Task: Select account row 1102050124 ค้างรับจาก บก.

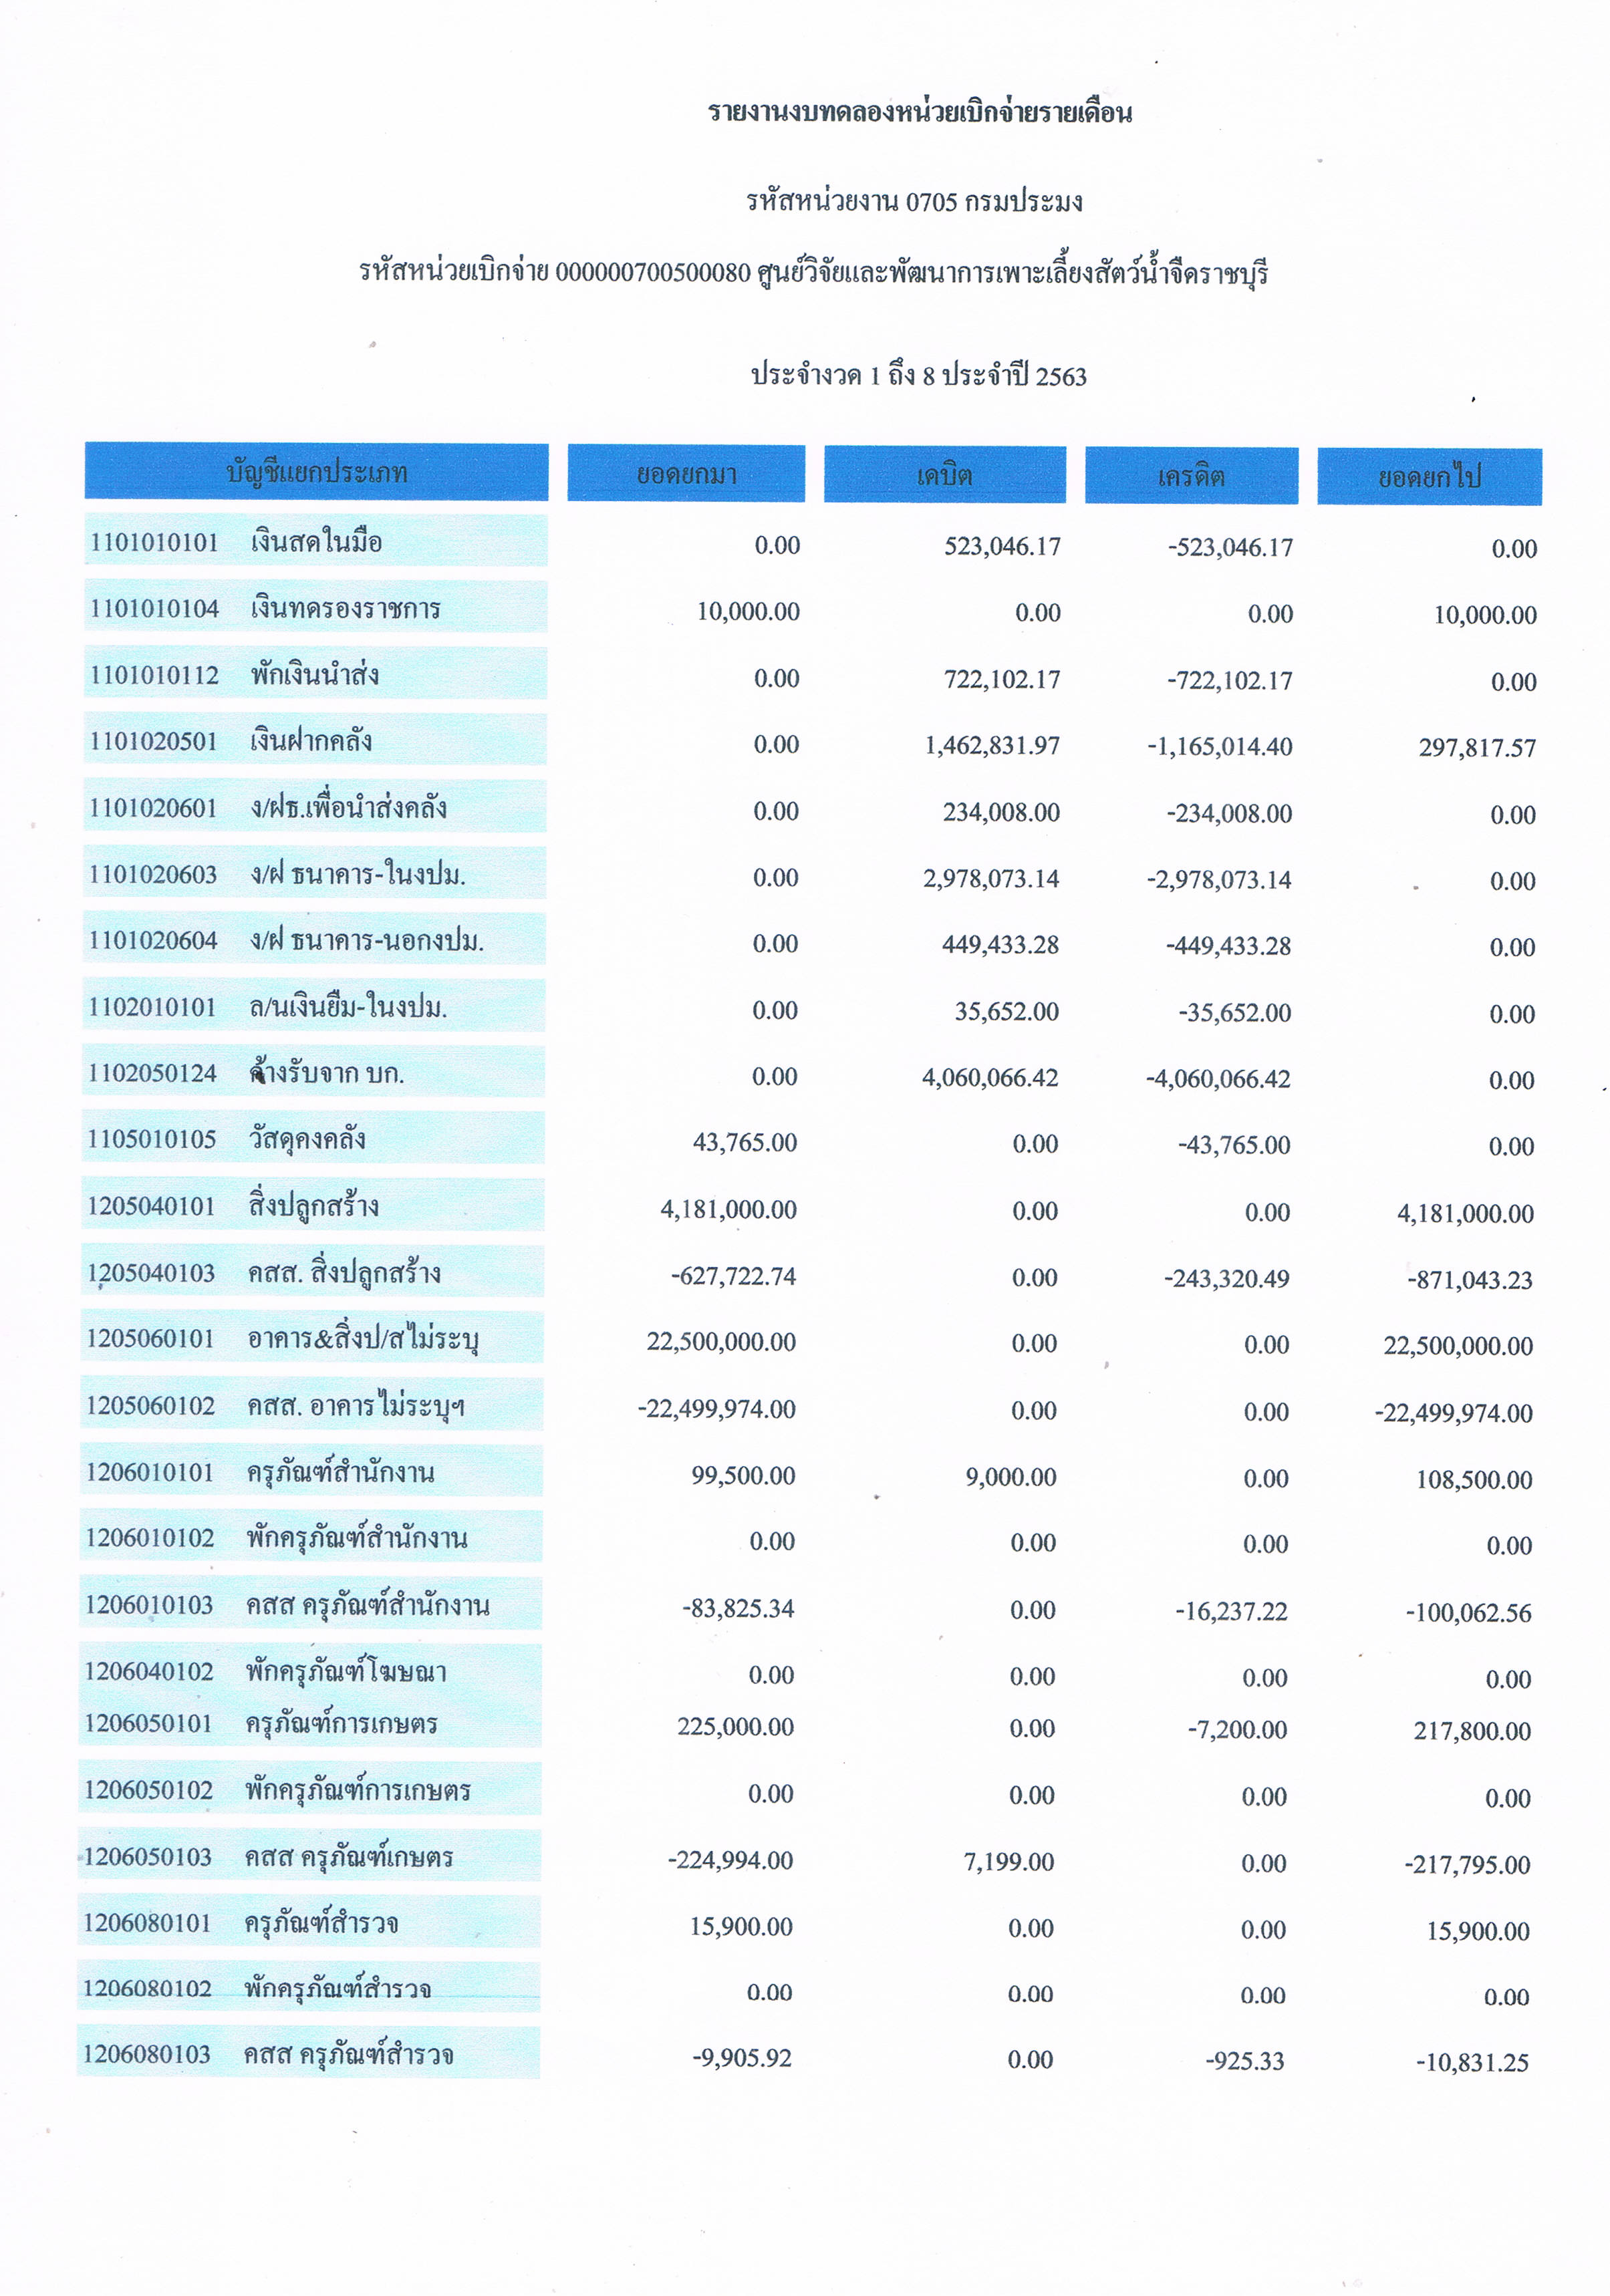Action: click(313, 1073)
